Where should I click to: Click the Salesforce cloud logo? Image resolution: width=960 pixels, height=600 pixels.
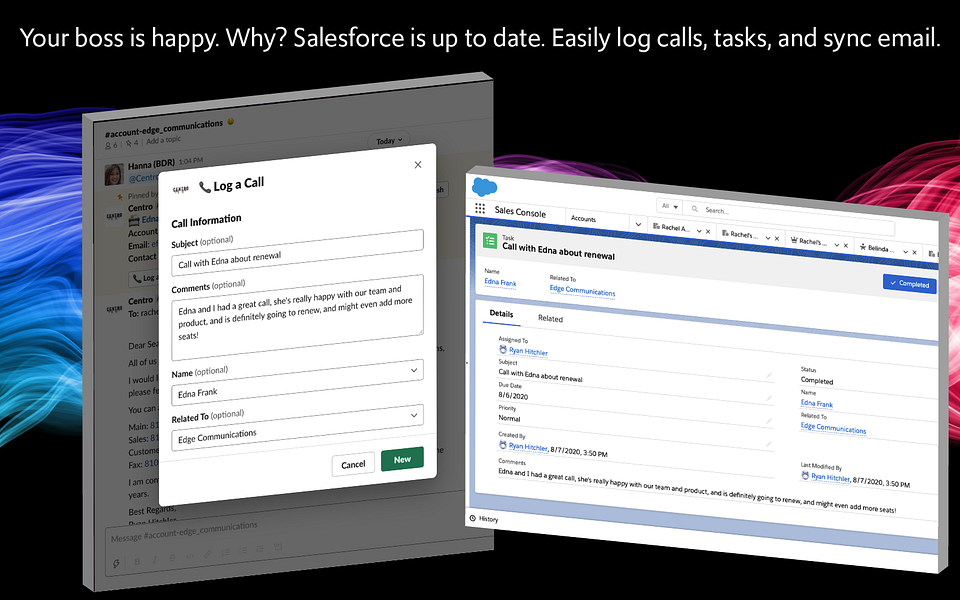coord(485,187)
